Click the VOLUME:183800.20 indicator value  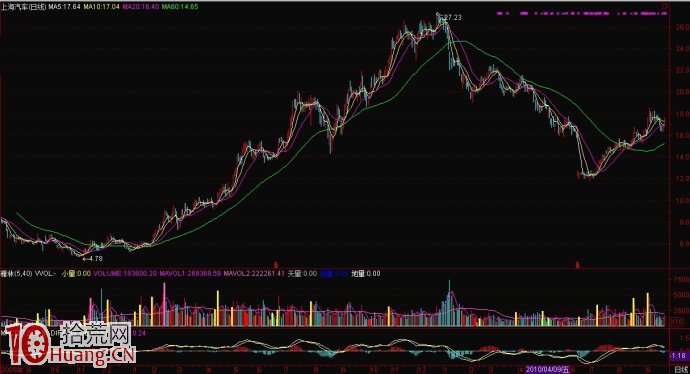coord(125,274)
